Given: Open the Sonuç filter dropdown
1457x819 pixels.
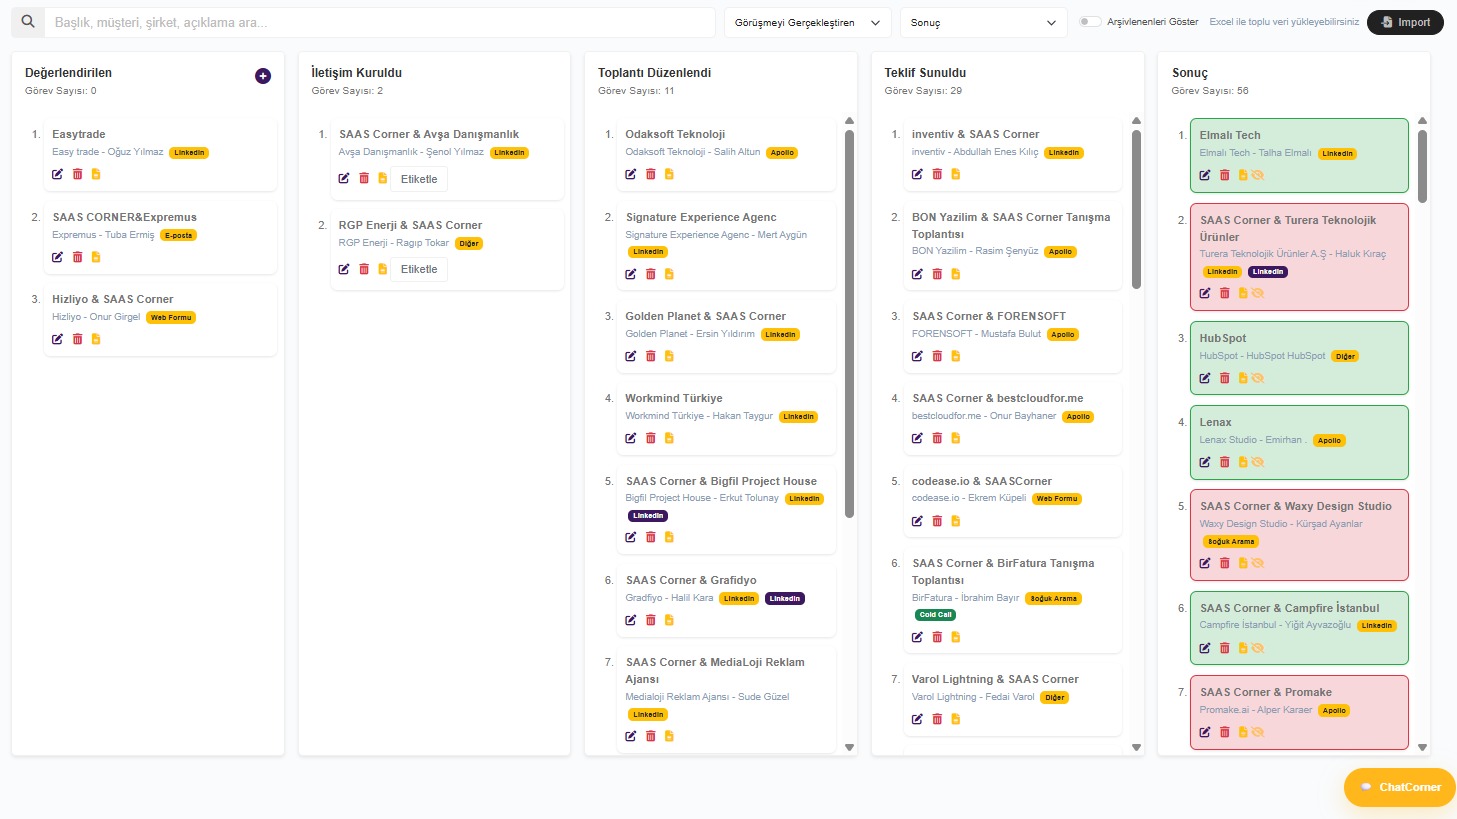Looking at the screenshot, I should click(984, 22).
